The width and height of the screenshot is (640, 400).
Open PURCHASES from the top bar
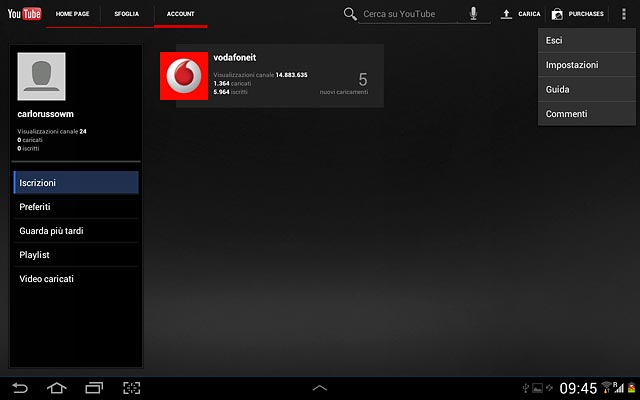tap(578, 14)
